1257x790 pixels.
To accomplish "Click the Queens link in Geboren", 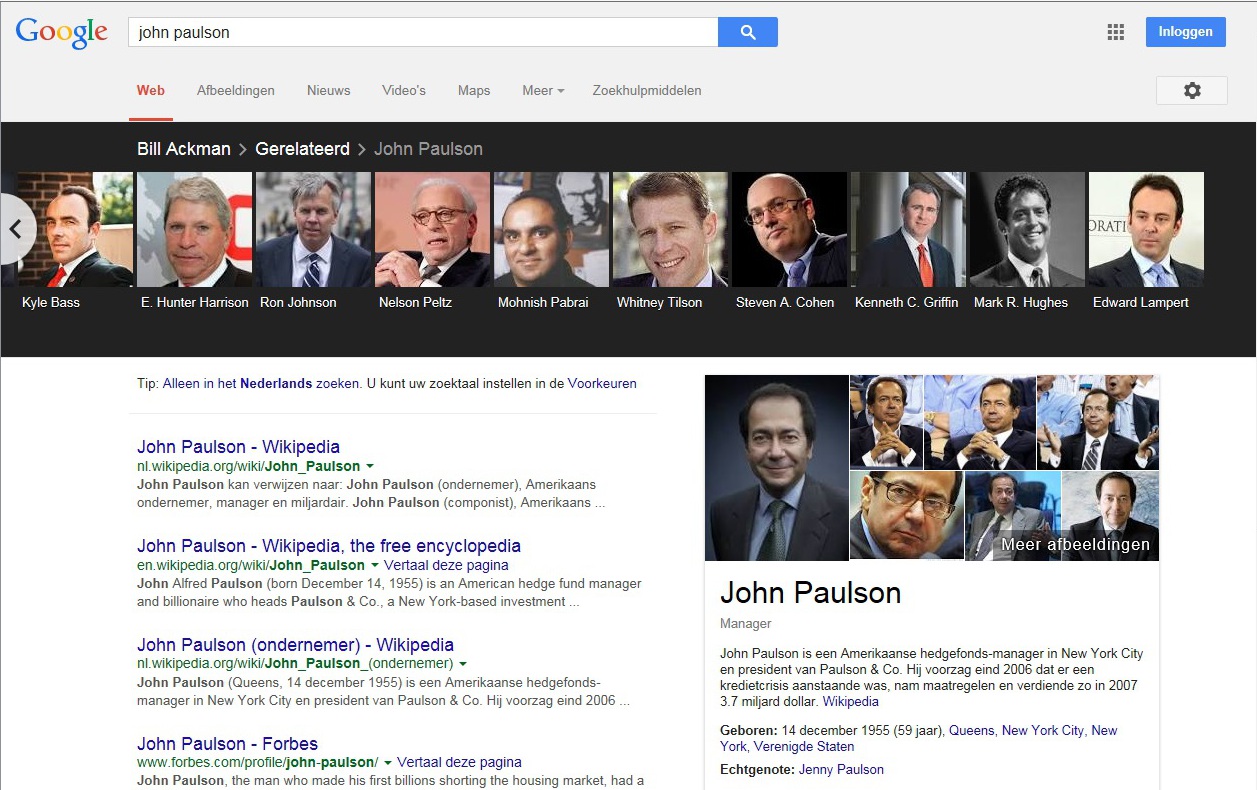I will 971,731.
